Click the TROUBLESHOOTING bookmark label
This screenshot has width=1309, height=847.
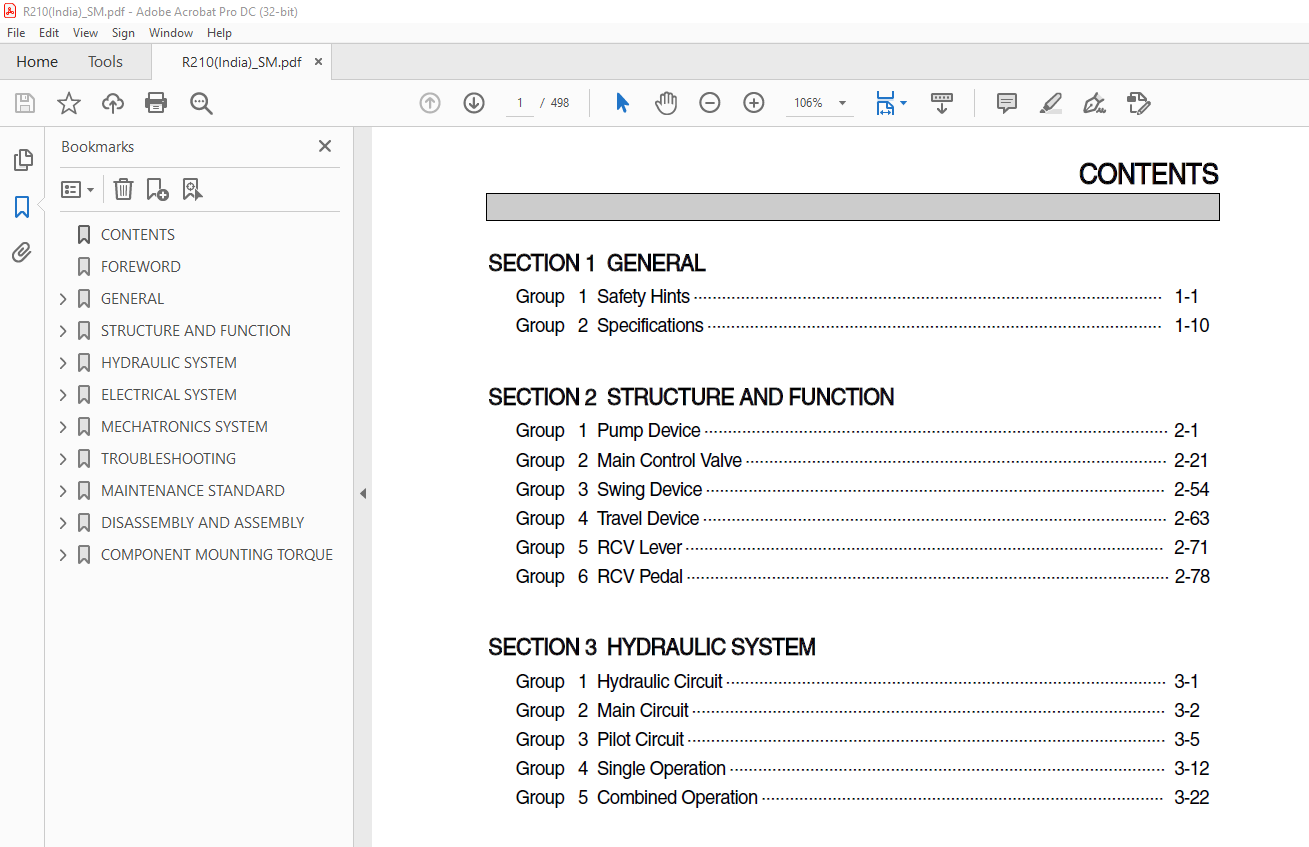(169, 459)
